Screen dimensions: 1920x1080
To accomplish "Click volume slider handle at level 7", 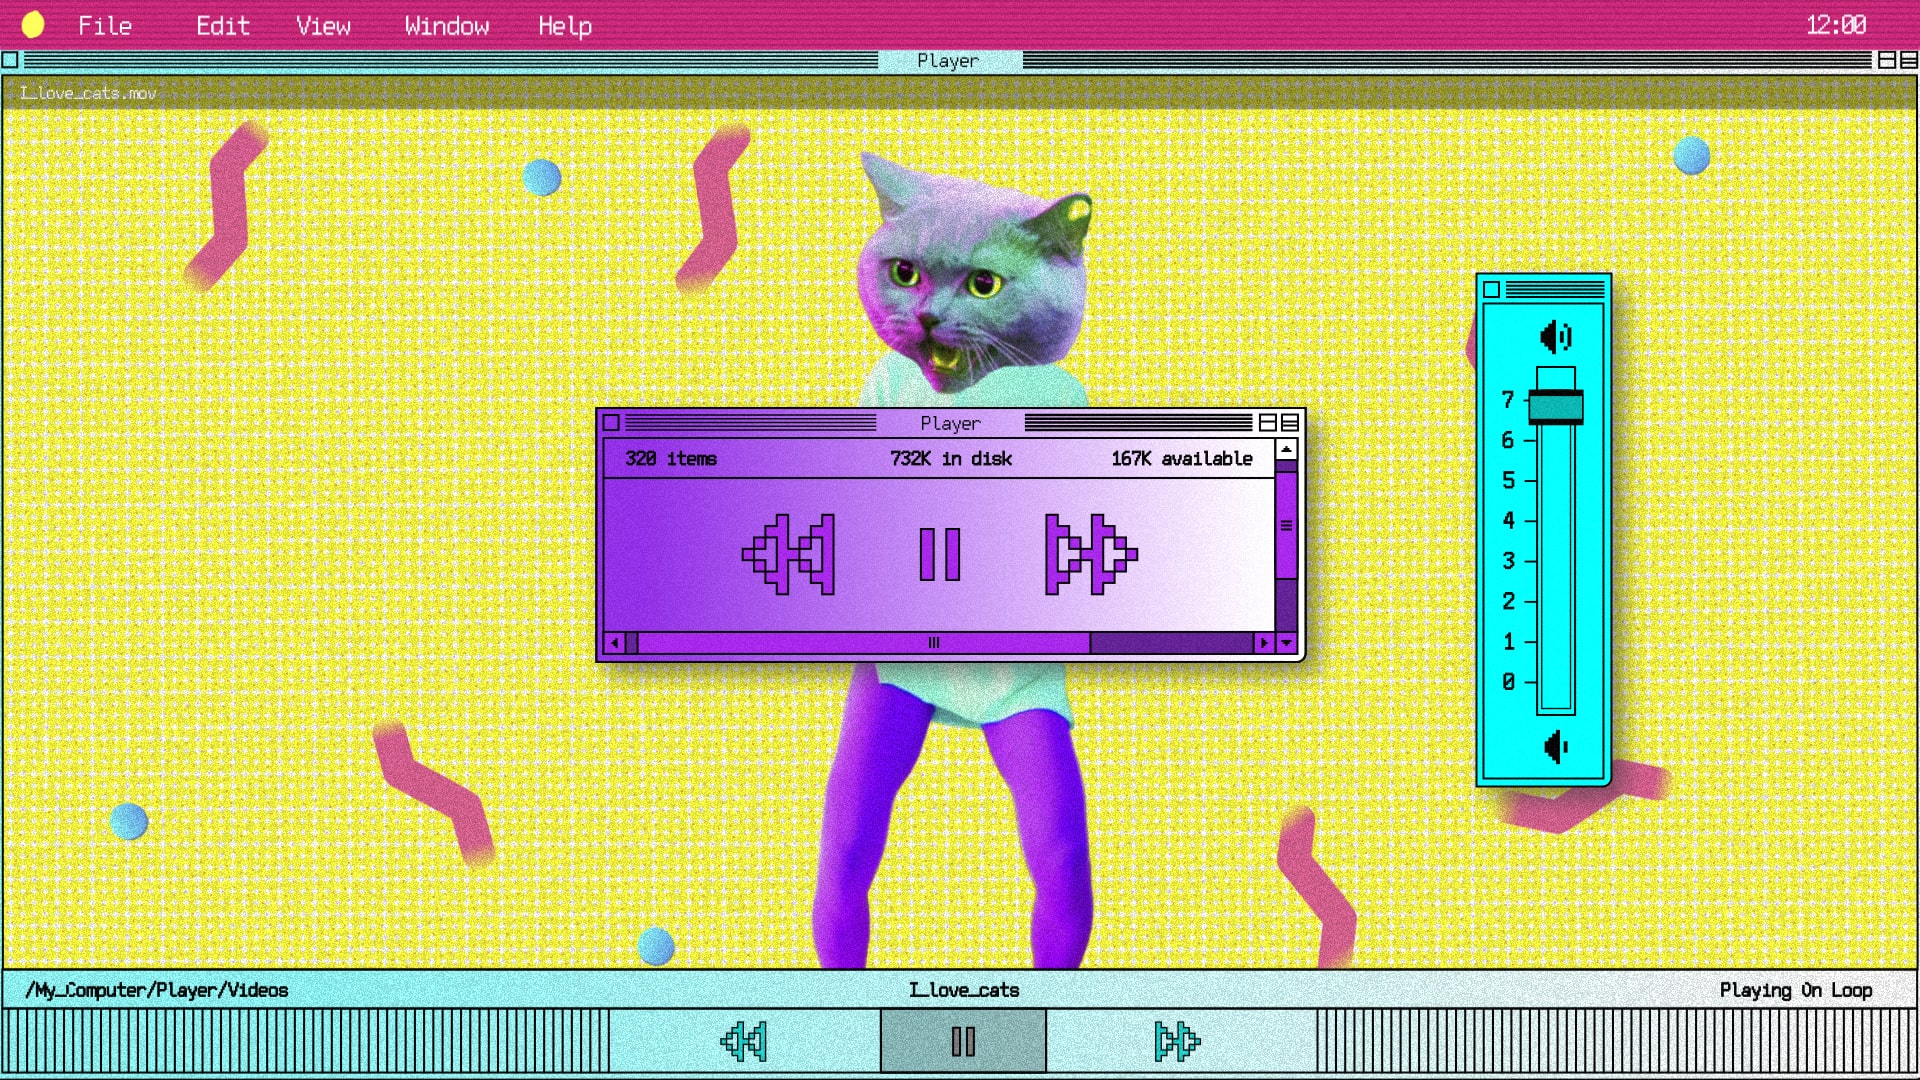I will 1555,407.
